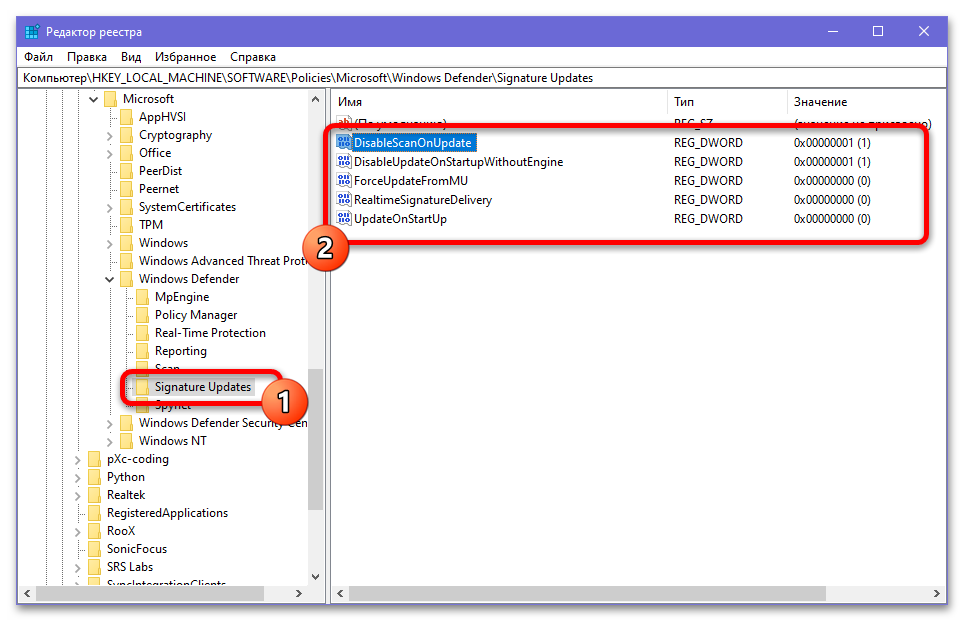Click REG_DWORD type of DisableUpdateOnStartupWithoutEngine
Viewport: 964px width, 621px height.
click(x=708, y=162)
